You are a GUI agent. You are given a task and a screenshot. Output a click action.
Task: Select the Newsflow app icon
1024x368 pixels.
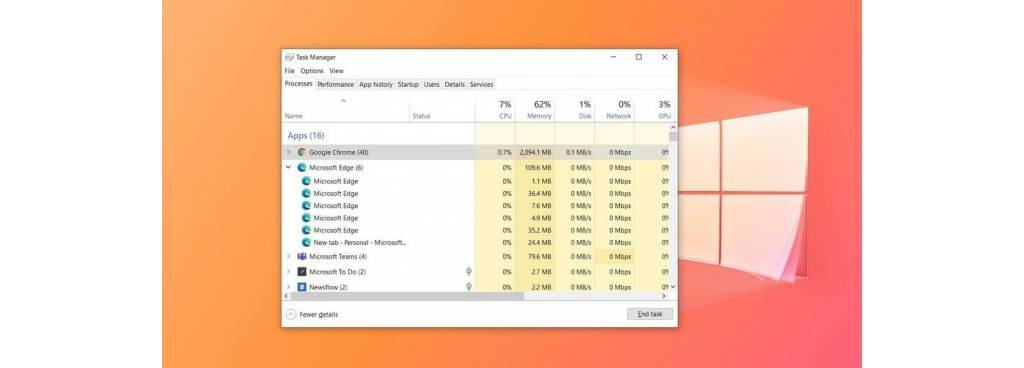coord(302,286)
